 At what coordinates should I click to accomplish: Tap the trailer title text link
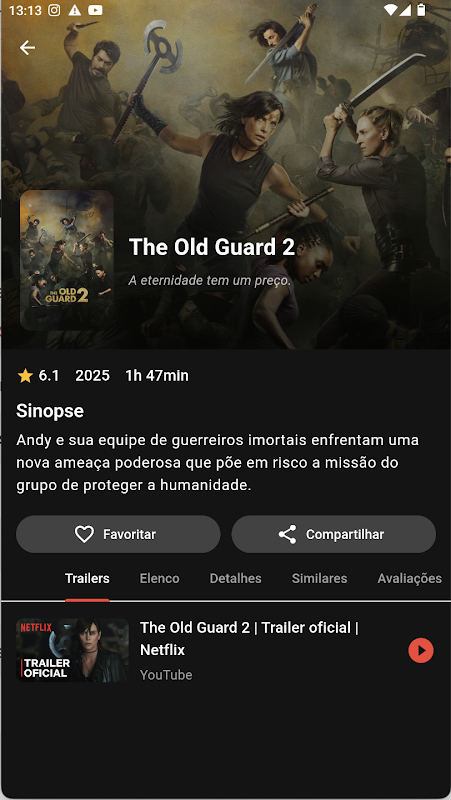tap(249, 639)
